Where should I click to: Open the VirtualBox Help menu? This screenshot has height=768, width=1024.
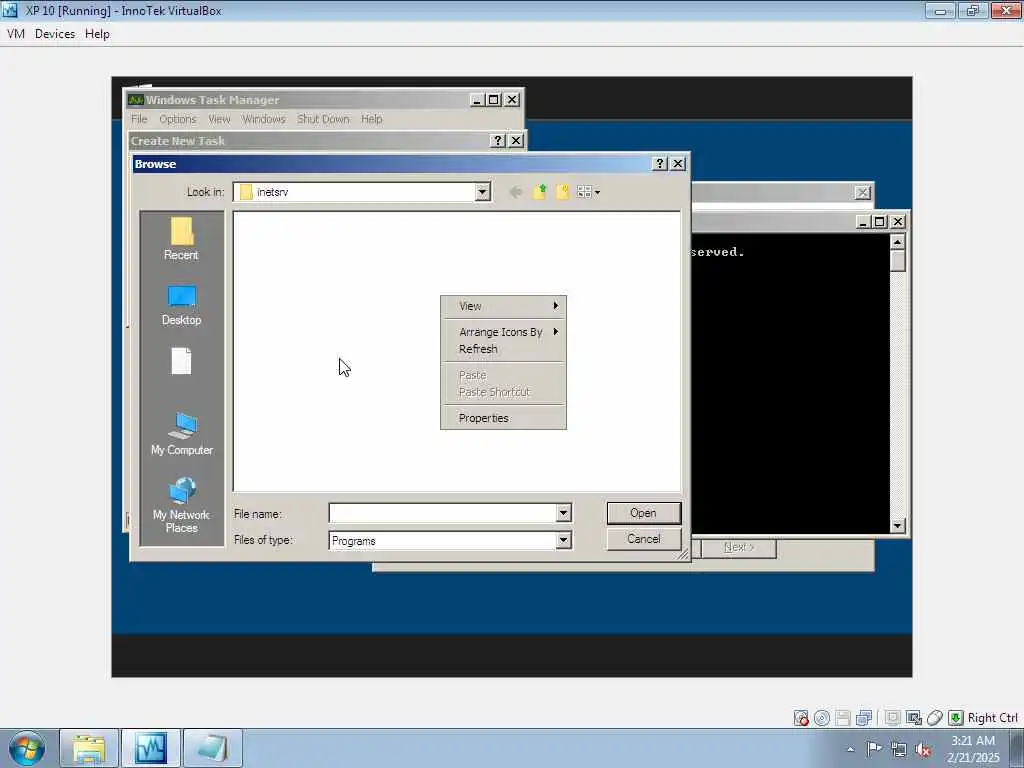[x=97, y=34]
